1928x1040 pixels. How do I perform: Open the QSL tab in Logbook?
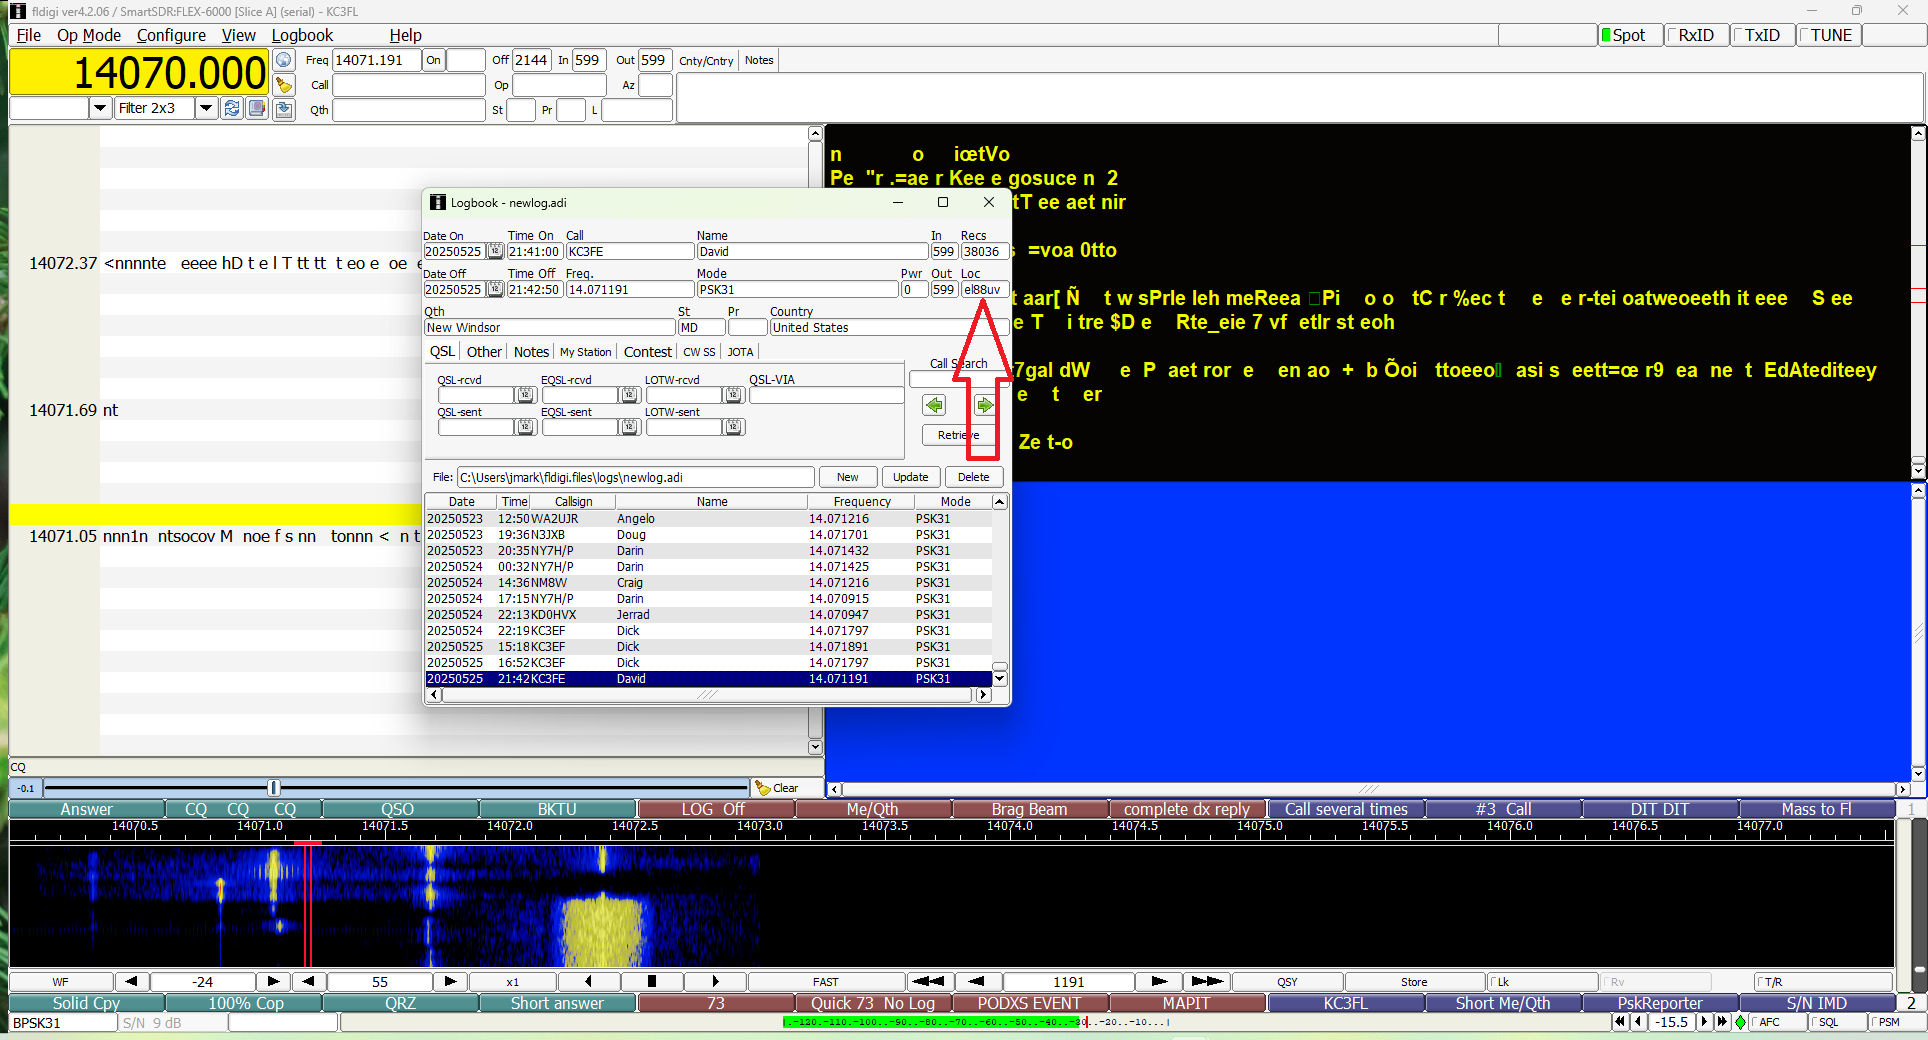click(442, 352)
